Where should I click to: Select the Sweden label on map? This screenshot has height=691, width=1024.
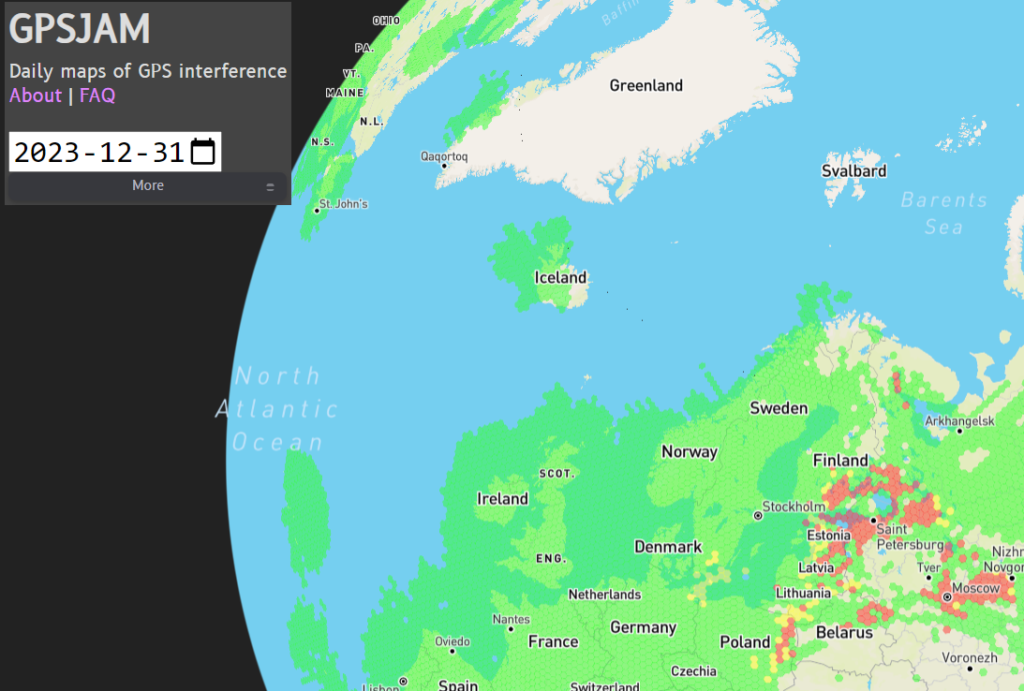click(778, 408)
